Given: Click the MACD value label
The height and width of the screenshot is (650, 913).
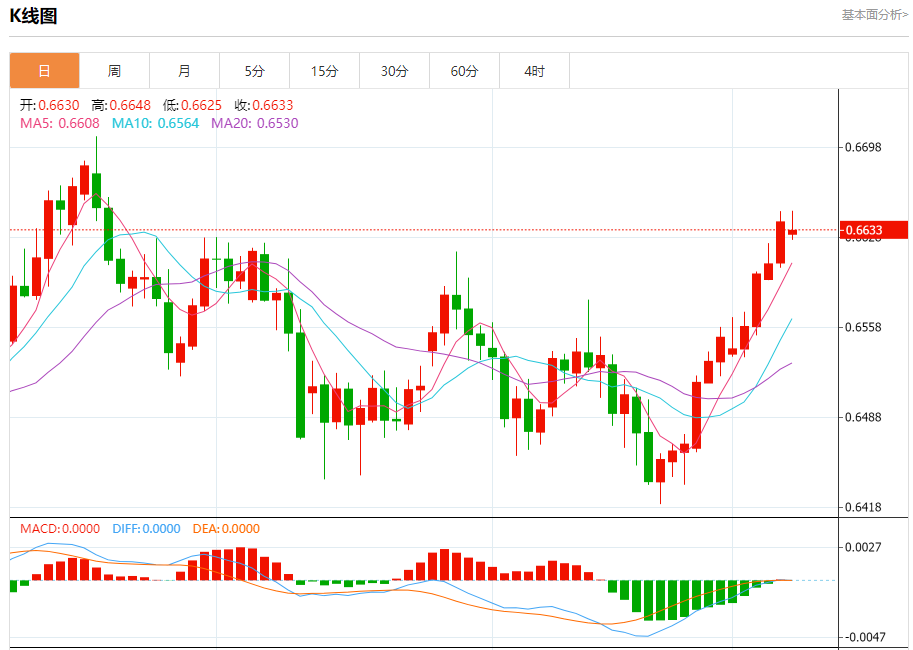Looking at the screenshot, I should 60,529.
